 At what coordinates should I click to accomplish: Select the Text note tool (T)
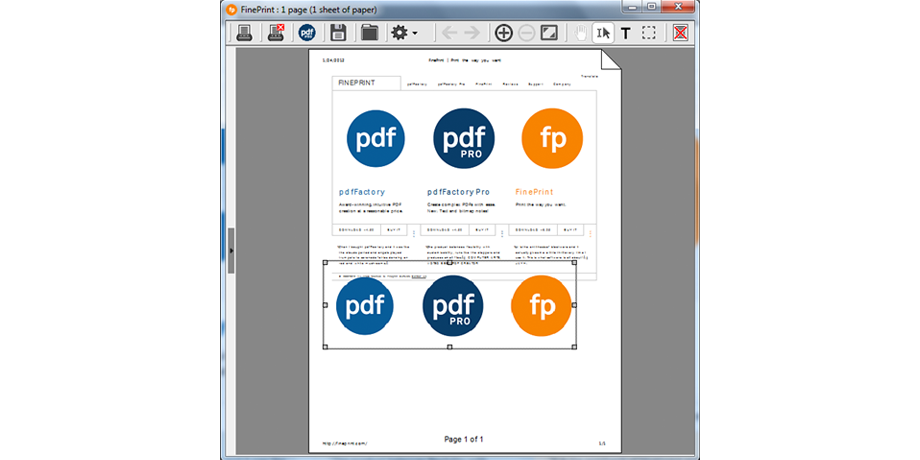[625, 33]
